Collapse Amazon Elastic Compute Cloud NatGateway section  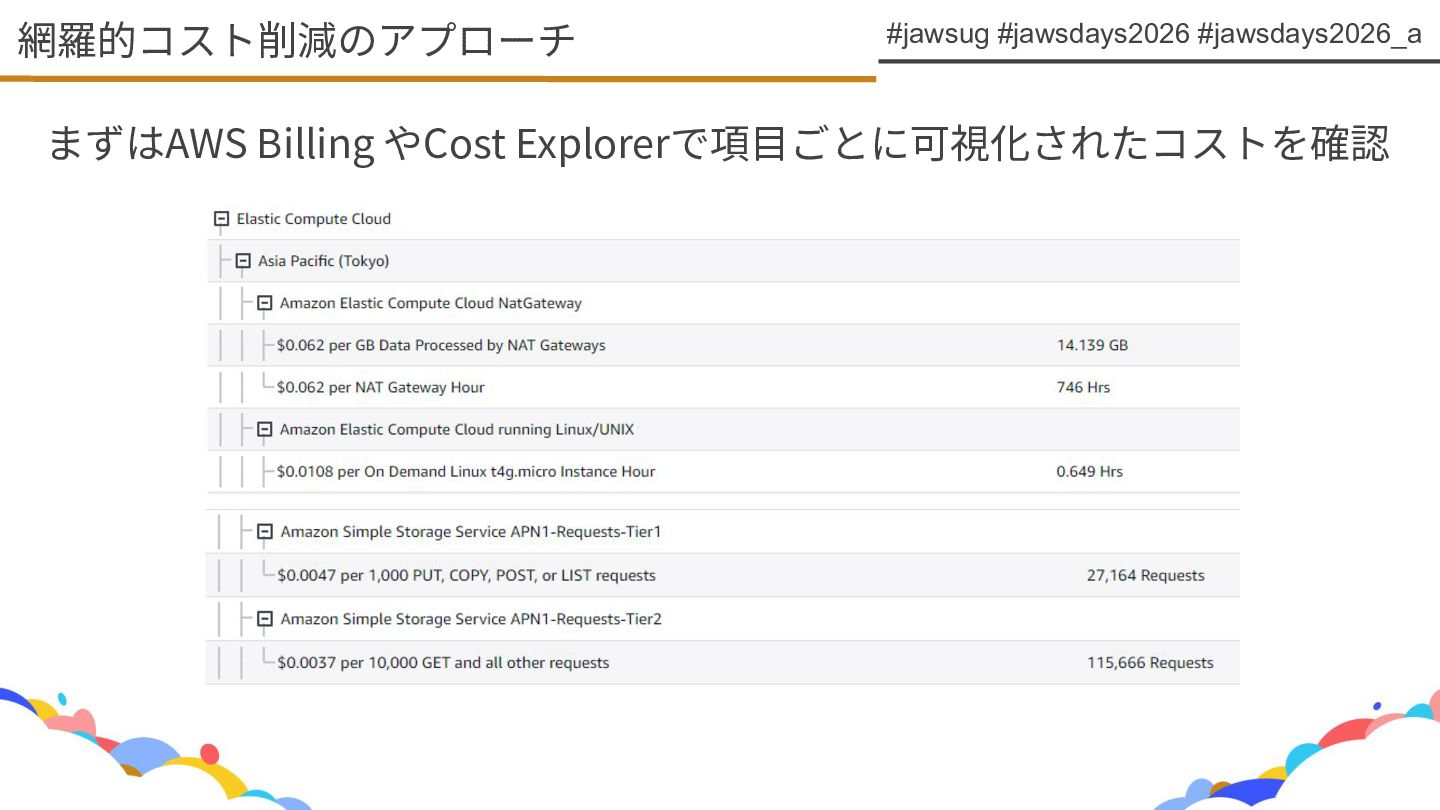[265, 303]
